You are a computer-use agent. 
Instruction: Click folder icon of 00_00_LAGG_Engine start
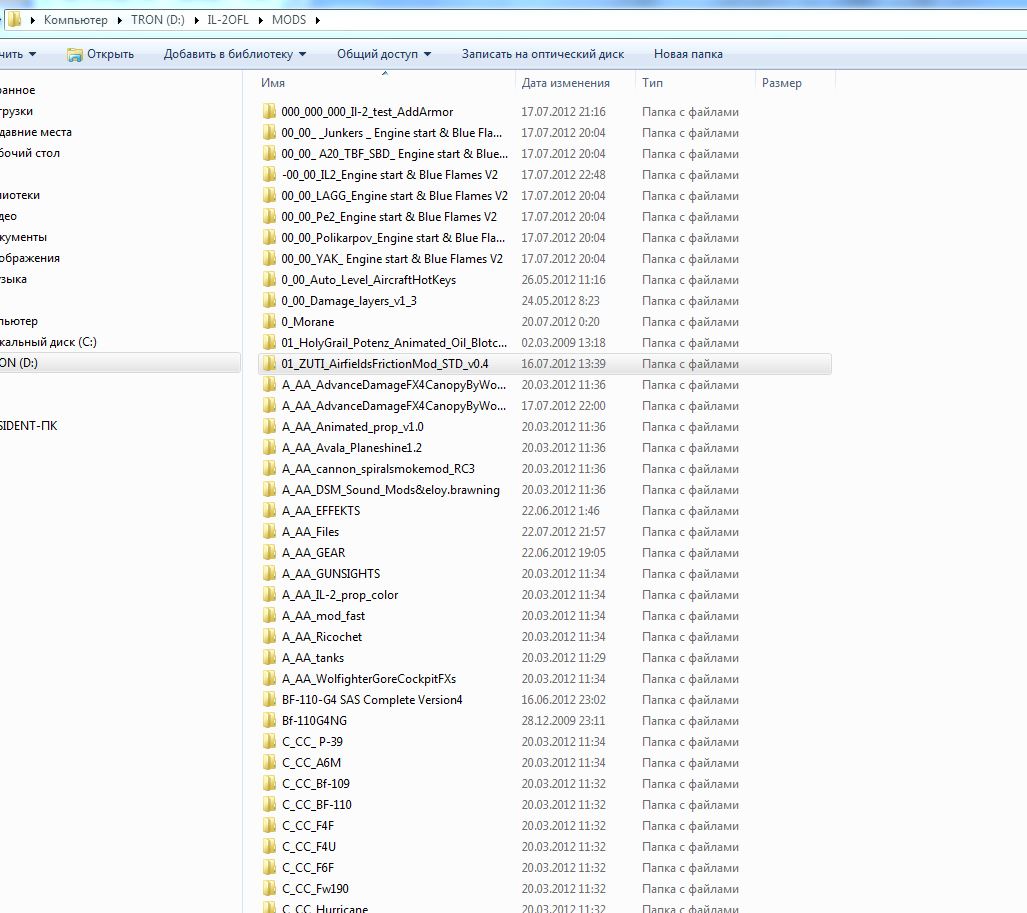(x=269, y=196)
